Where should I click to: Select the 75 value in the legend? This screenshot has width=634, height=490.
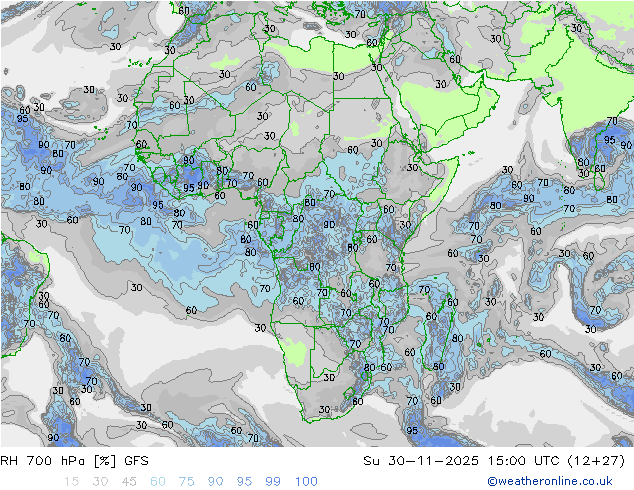(187, 481)
